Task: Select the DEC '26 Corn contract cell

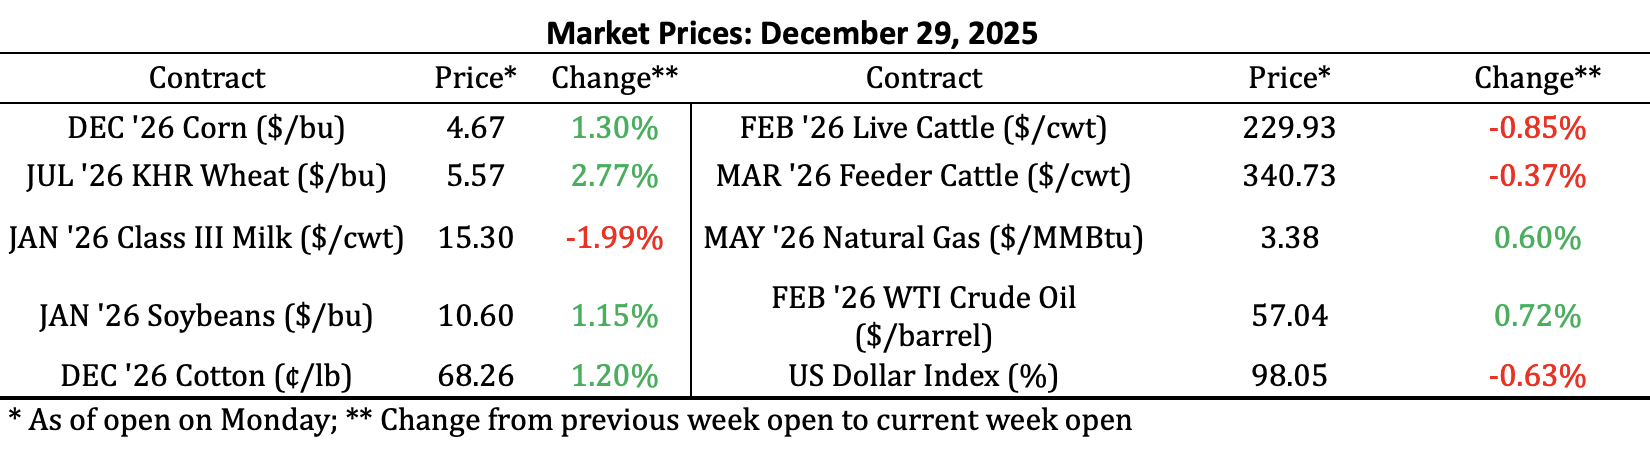Action: (x=206, y=128)
